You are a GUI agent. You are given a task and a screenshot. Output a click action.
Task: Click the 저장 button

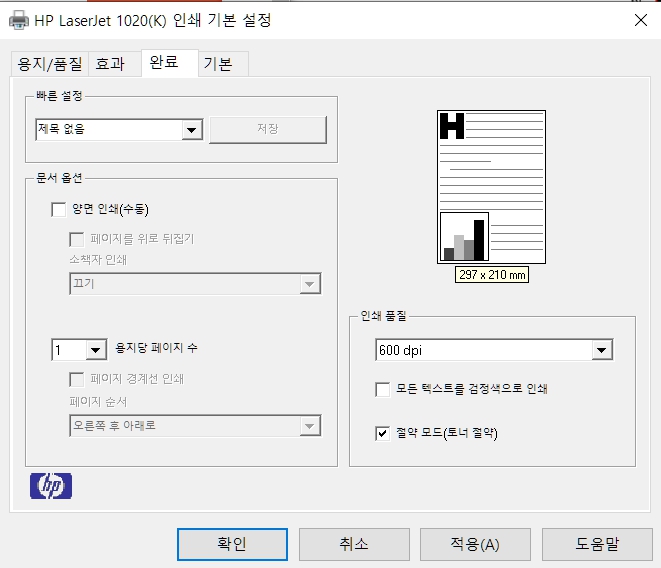(268, 129)
